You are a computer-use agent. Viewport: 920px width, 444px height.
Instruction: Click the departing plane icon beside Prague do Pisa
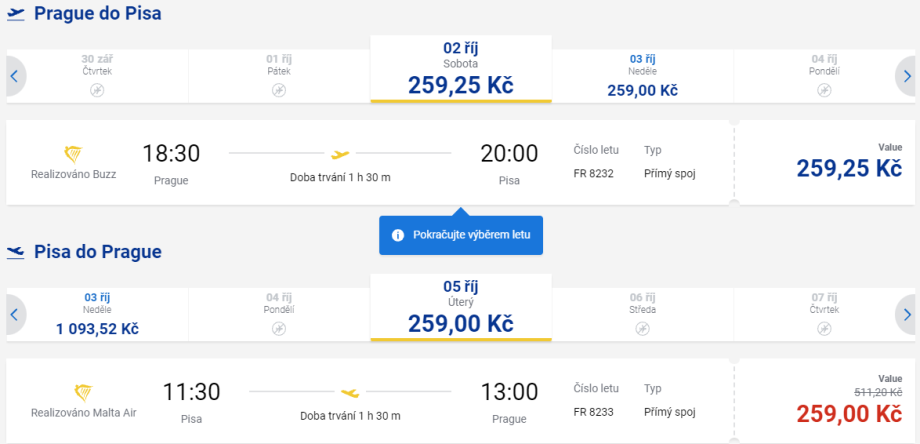pyautogui.click(x=15, y=14)
